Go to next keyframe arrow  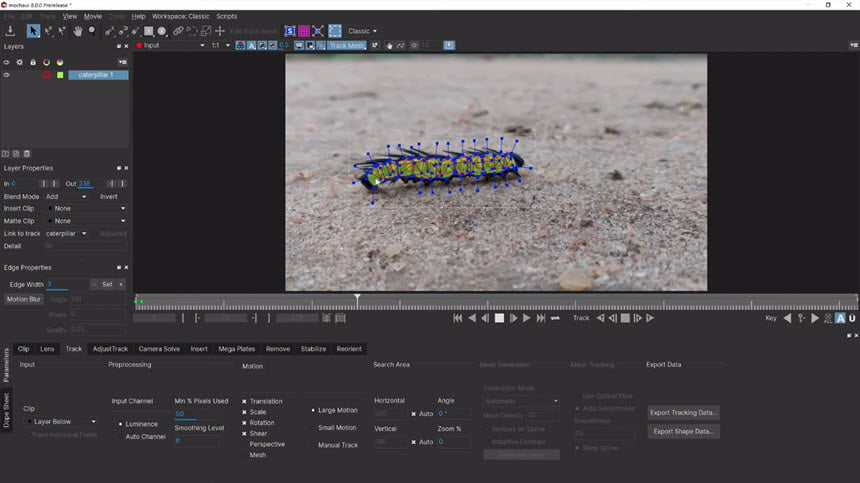(x=815, y=318)
